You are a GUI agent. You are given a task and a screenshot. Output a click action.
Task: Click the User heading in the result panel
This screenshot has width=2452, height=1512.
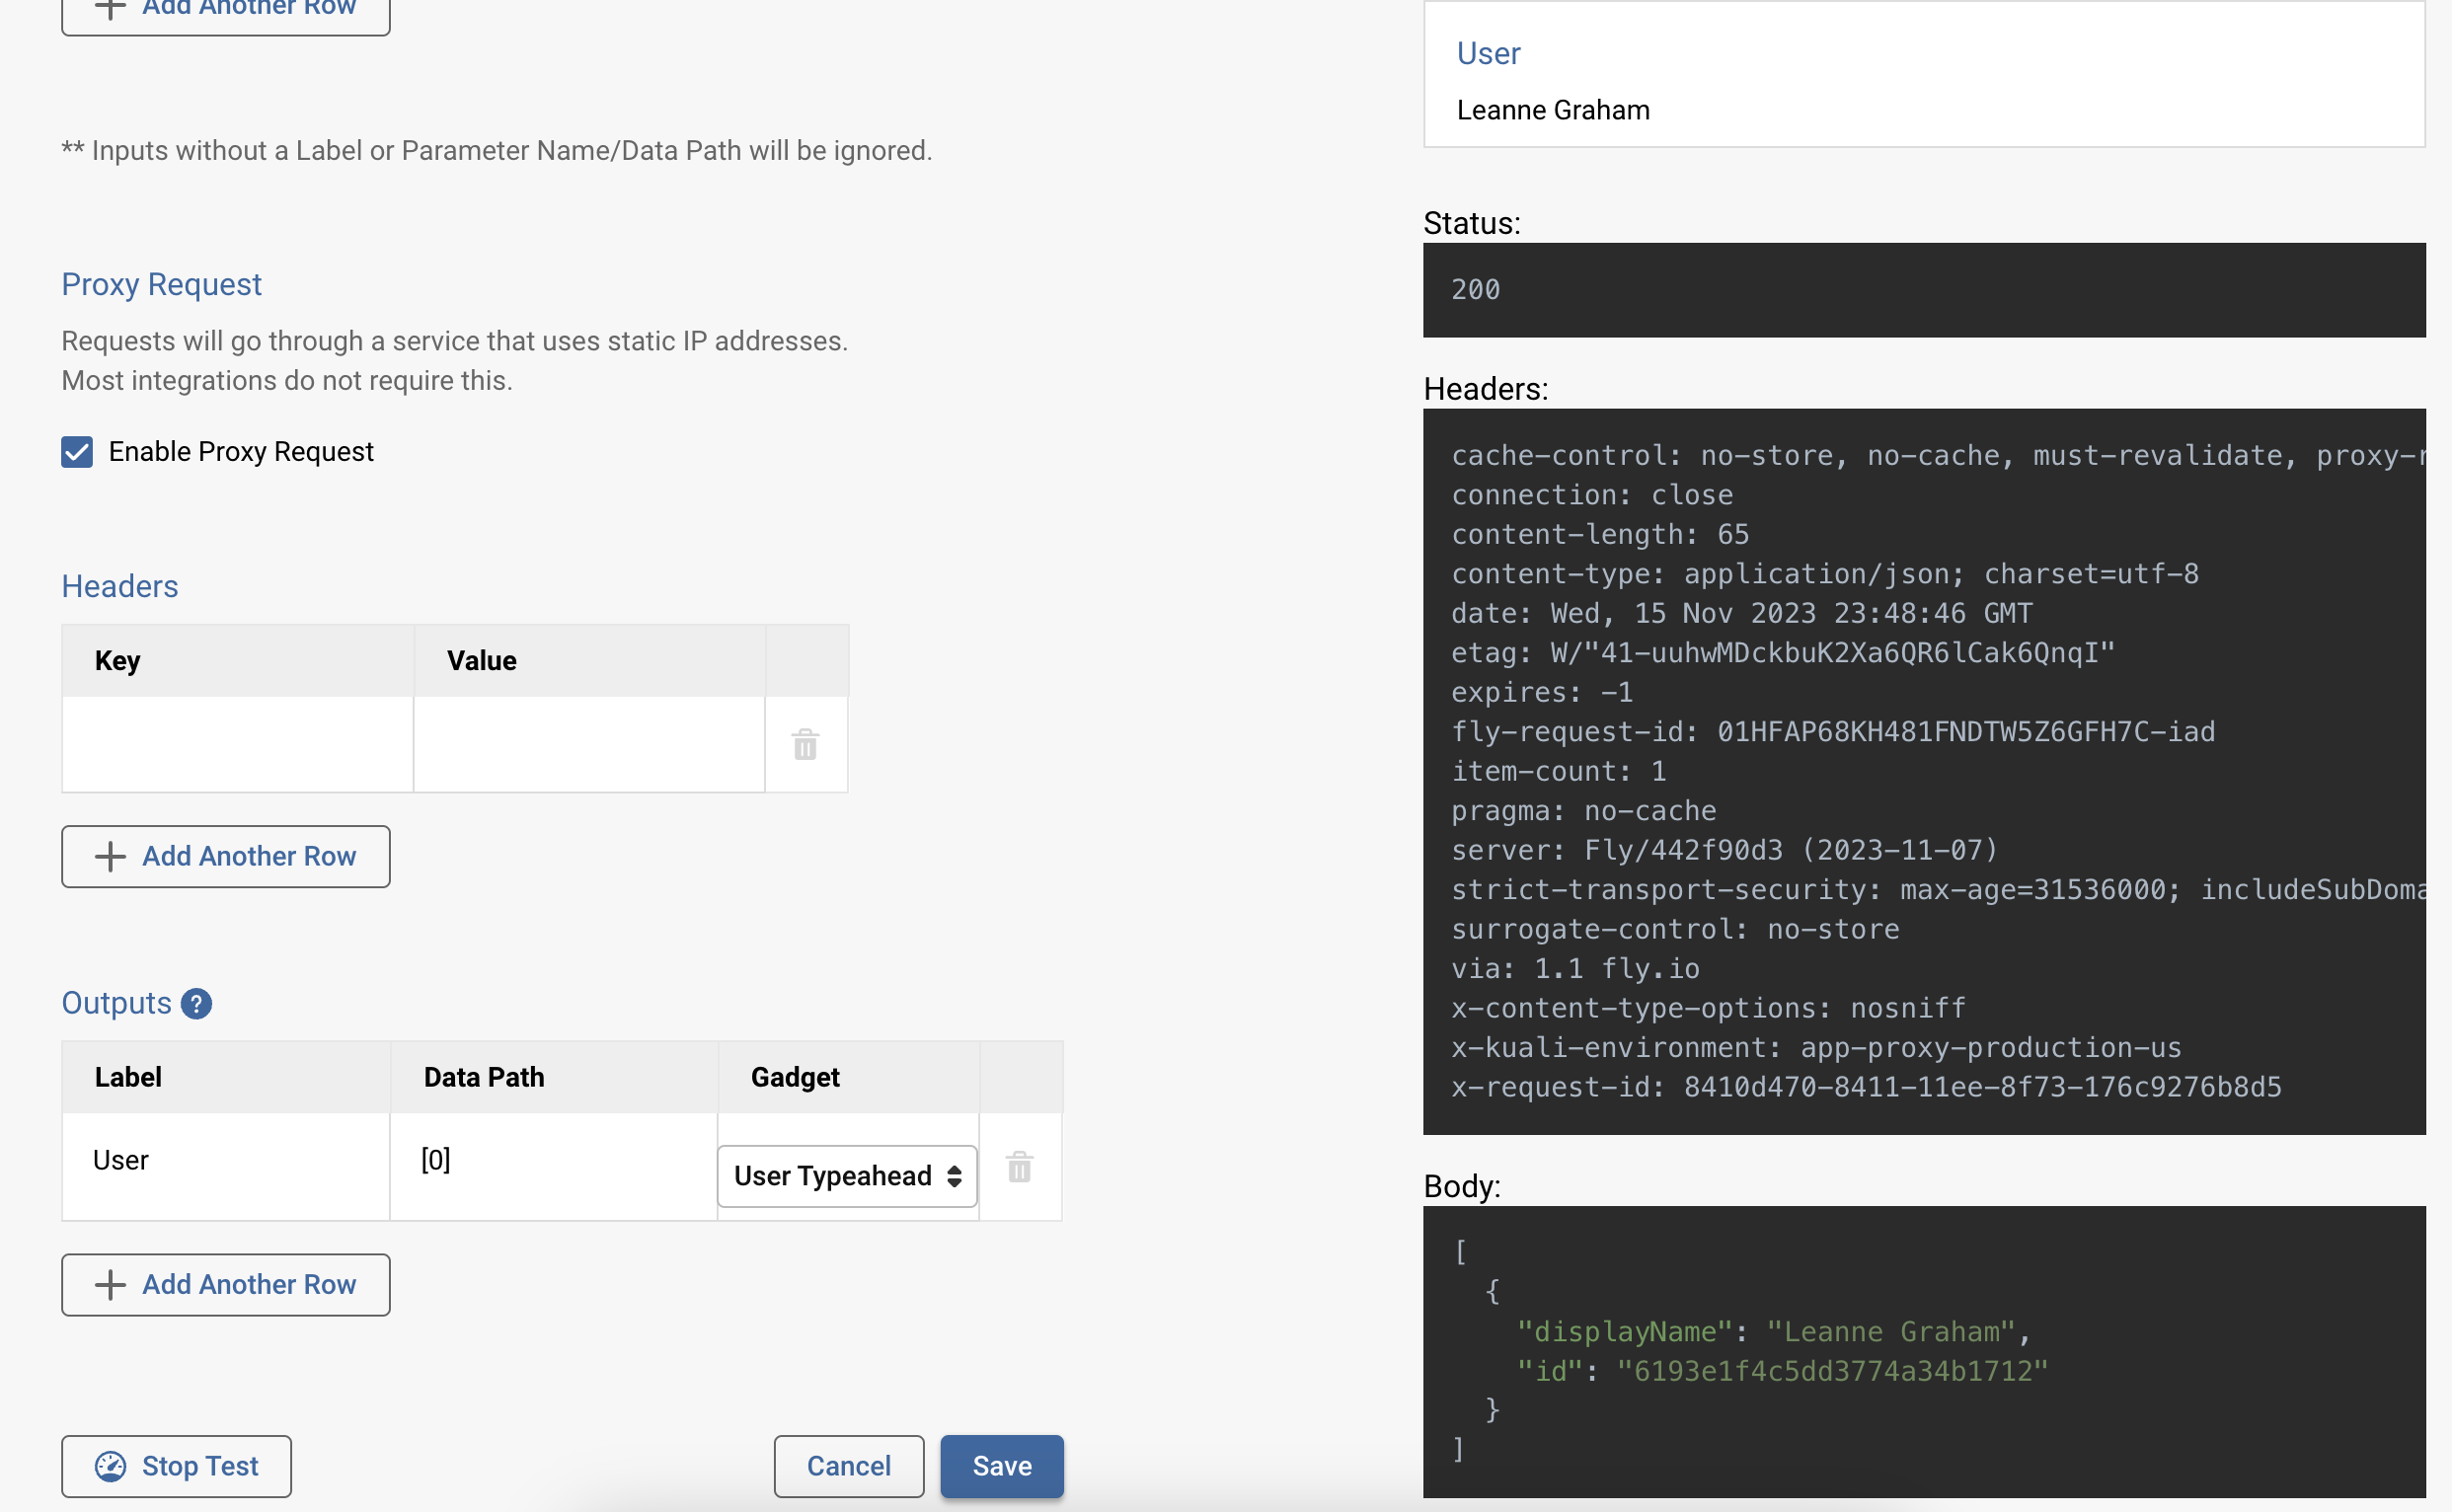[1487, 53]
